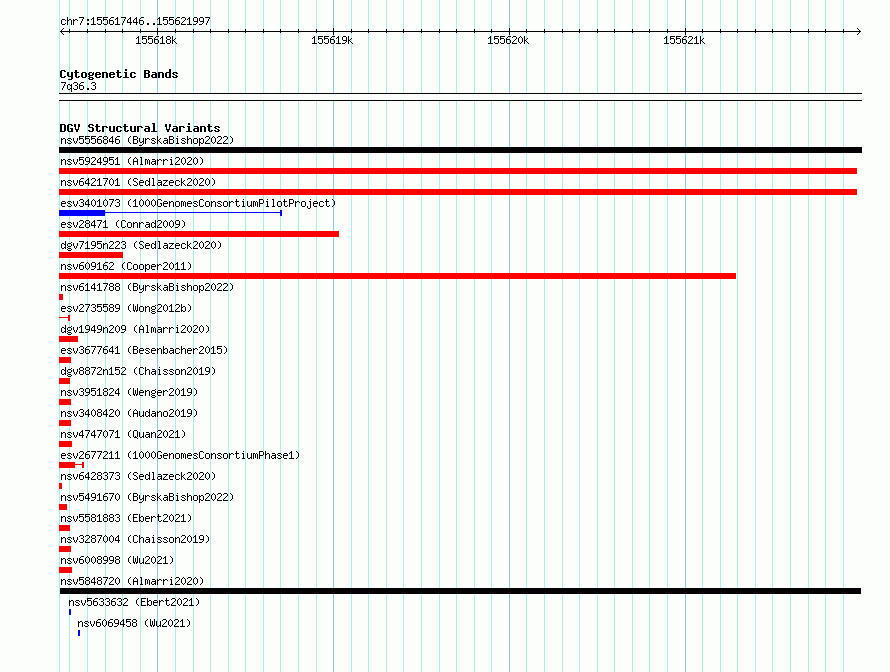The height and width of the screenshot is (672, 890).
Task: Select the black bar under nsv5556846
Action: point(460,150)
